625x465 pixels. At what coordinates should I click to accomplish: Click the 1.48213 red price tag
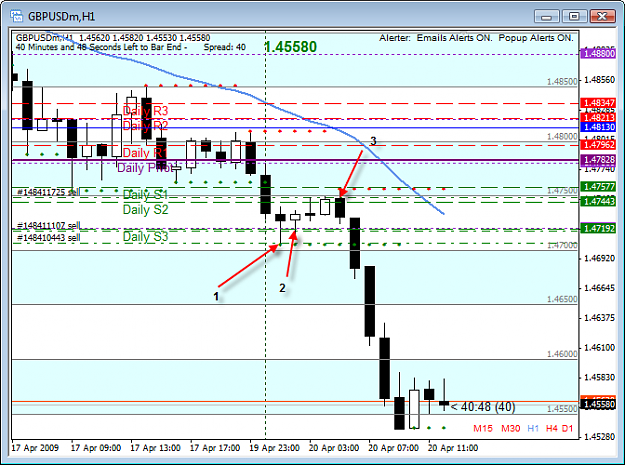(x=599, y=118)
